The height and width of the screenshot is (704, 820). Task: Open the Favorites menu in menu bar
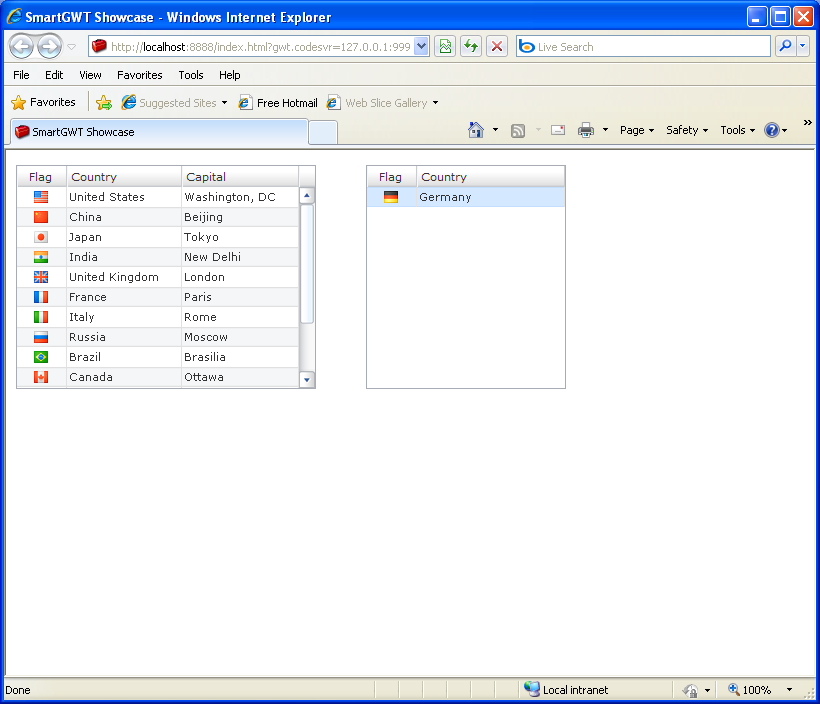tap(140, 75)
